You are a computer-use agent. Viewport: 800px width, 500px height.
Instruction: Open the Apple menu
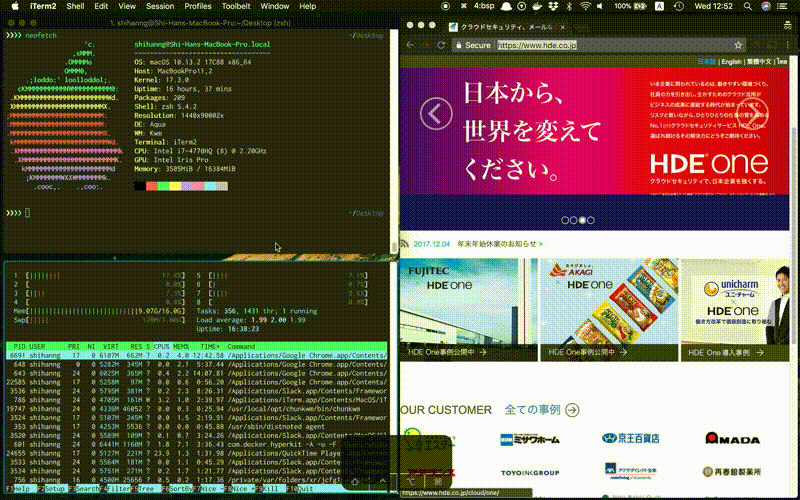(x=15, y=6)
